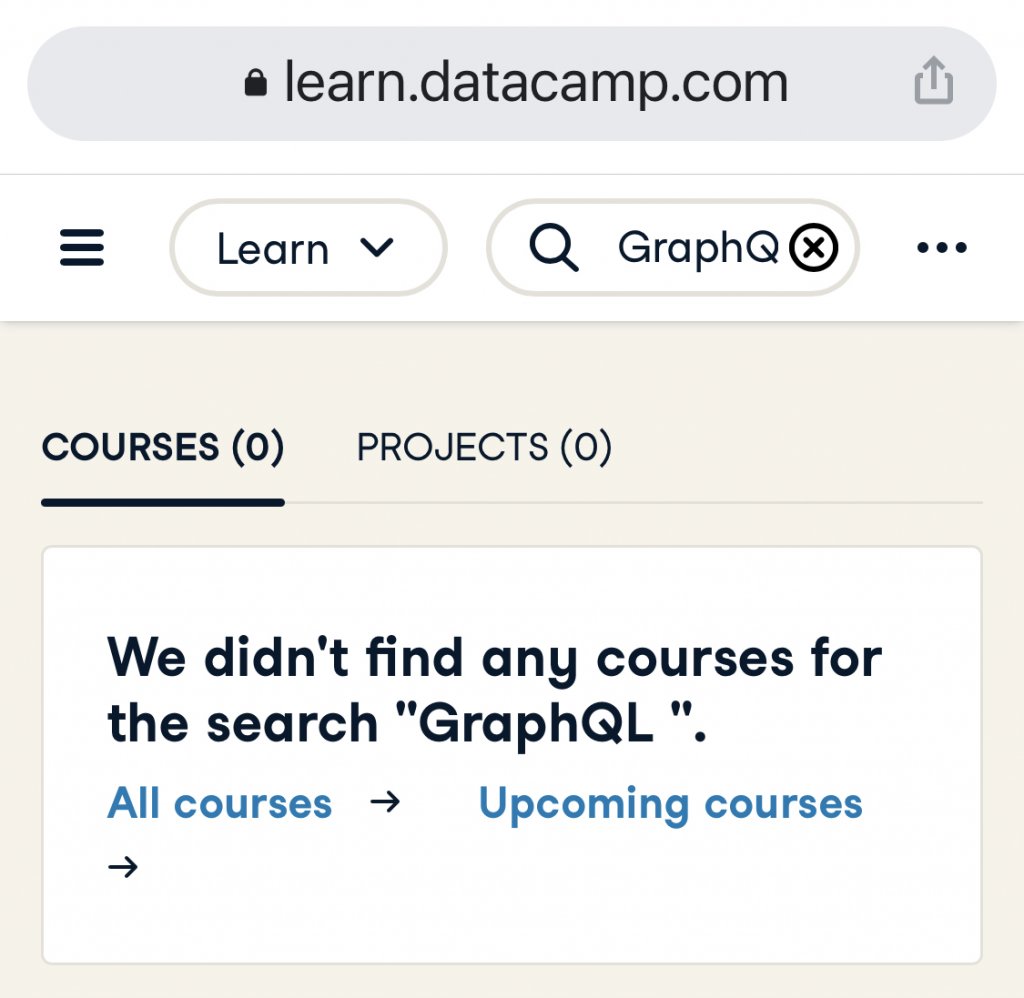Image resolution: width=1024 pixels, height=998 pixels.
Task: Open the hamburger navigation menu
Action: (x=82, y=248)
